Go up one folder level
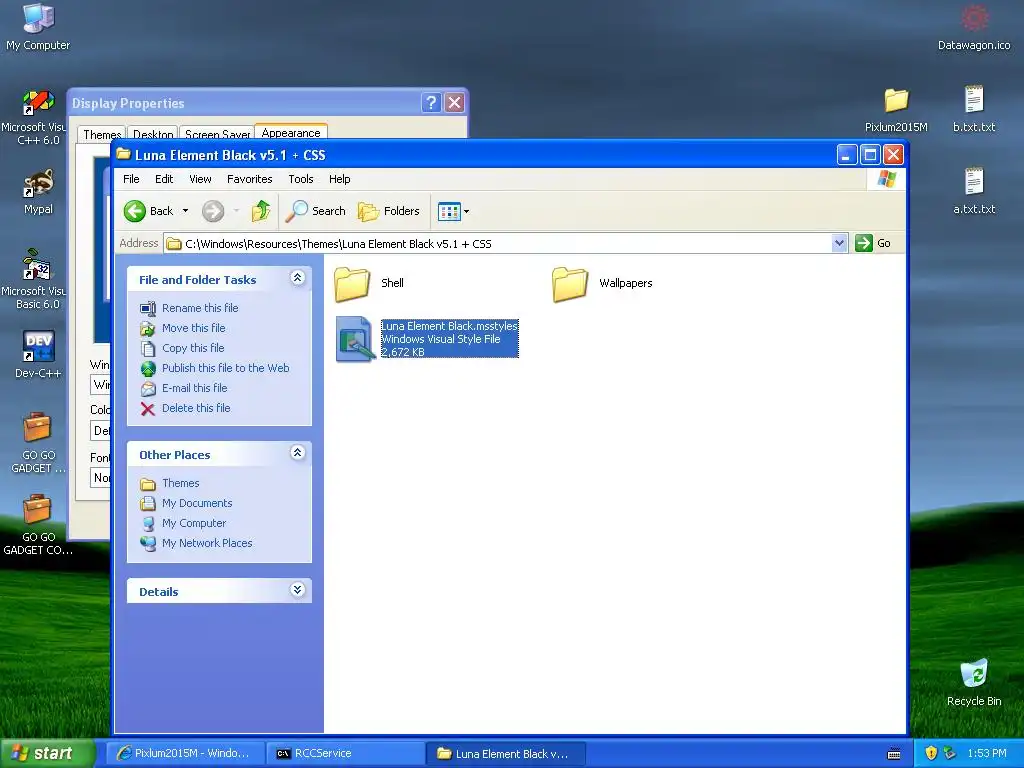 [x=261, y=211]
